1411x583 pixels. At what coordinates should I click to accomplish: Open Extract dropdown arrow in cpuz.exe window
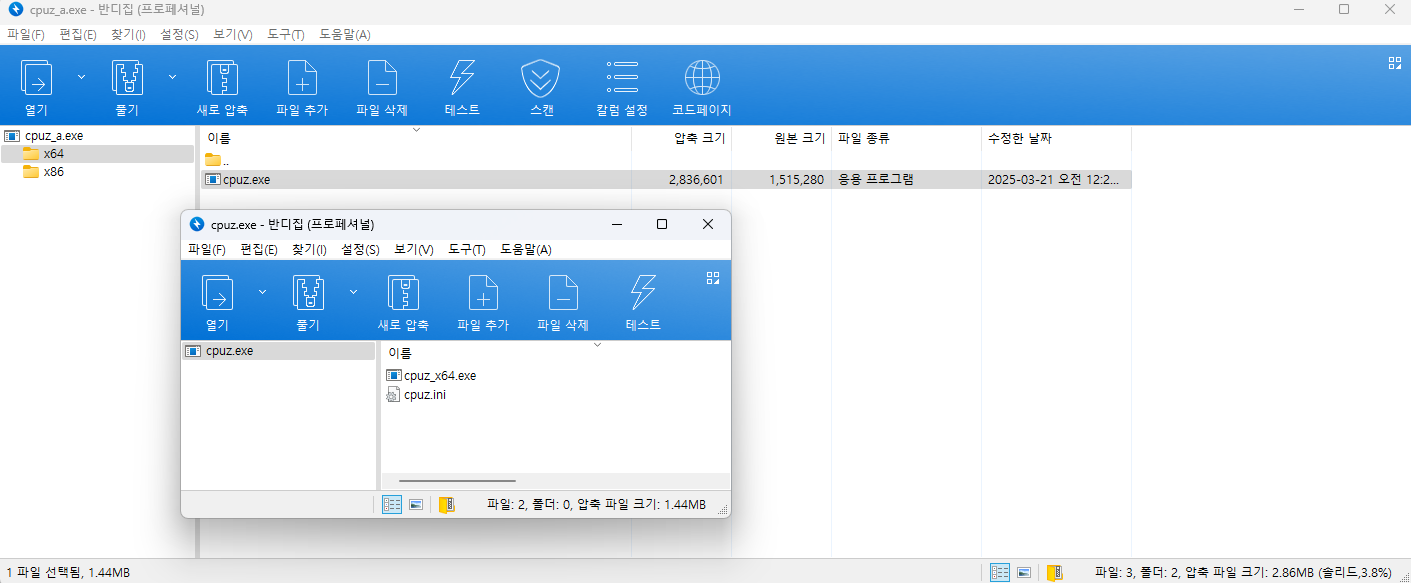353,291
